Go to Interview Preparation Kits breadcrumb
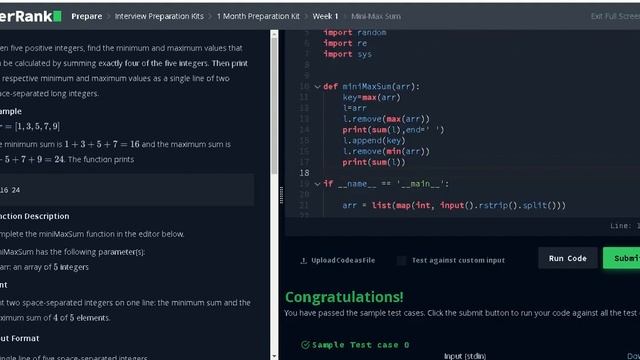 pyautogui.click(x=159, y=16)
